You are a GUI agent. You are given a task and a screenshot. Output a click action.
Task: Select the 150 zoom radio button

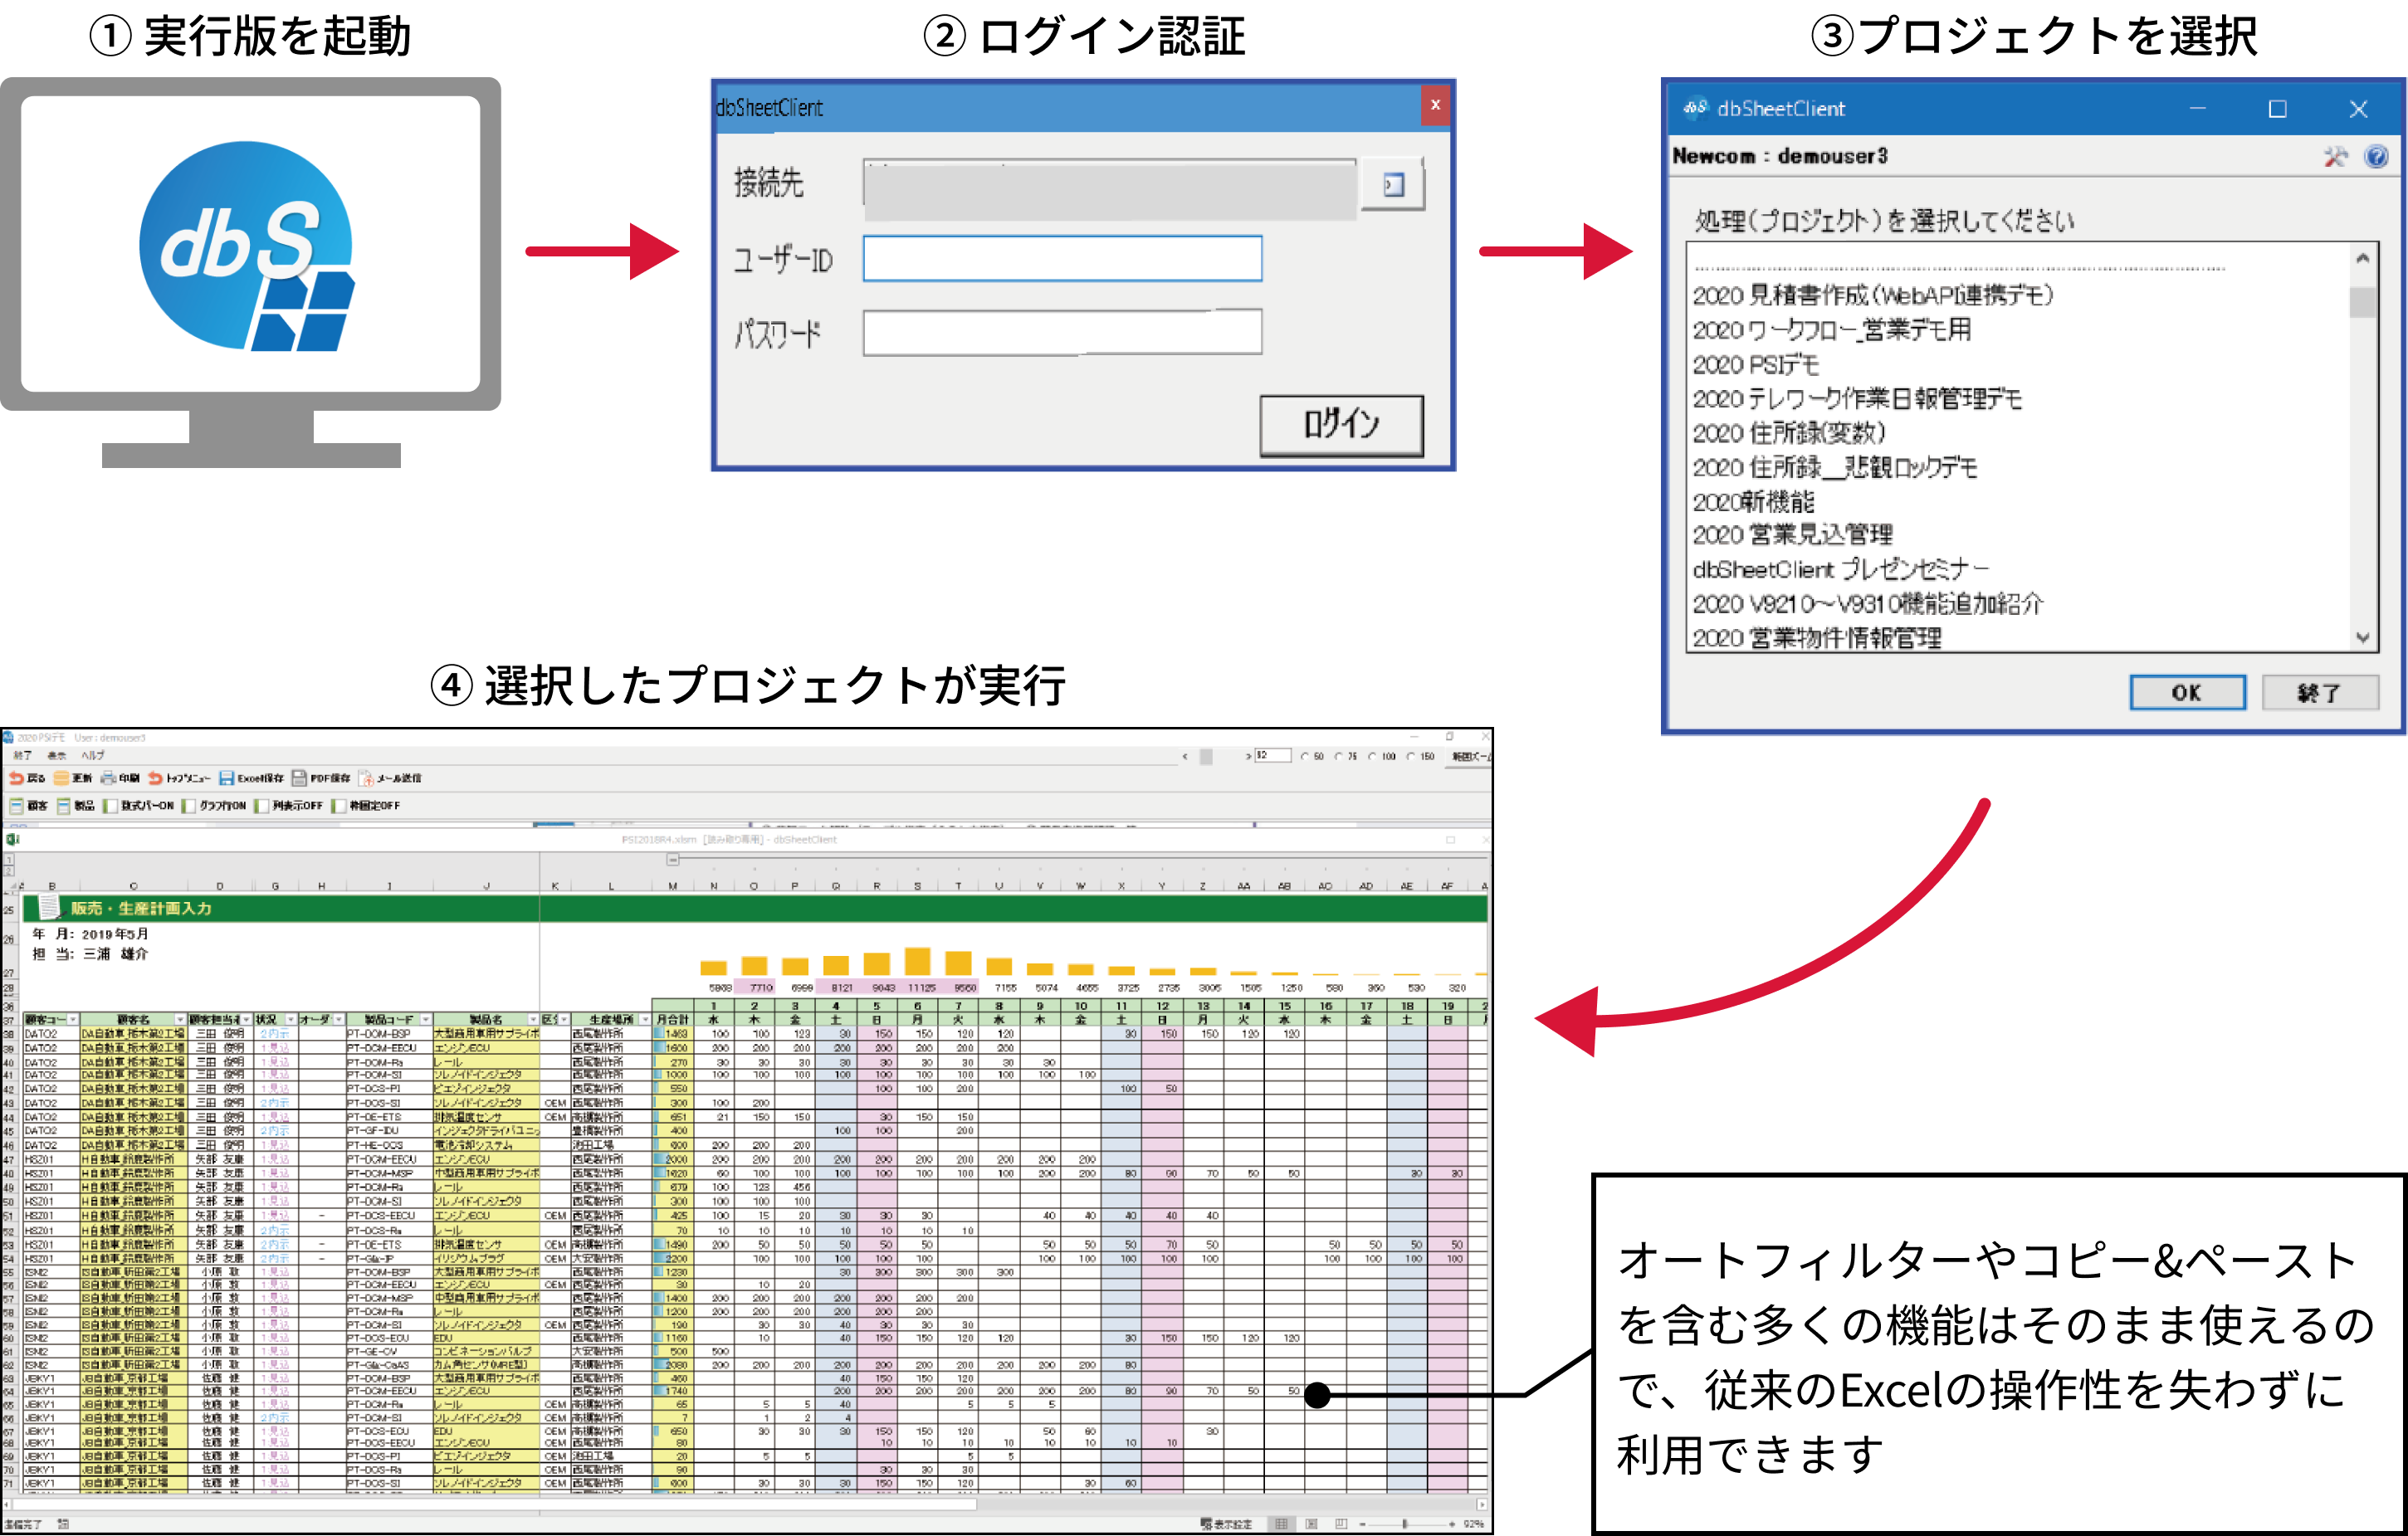click(1411, 757)
